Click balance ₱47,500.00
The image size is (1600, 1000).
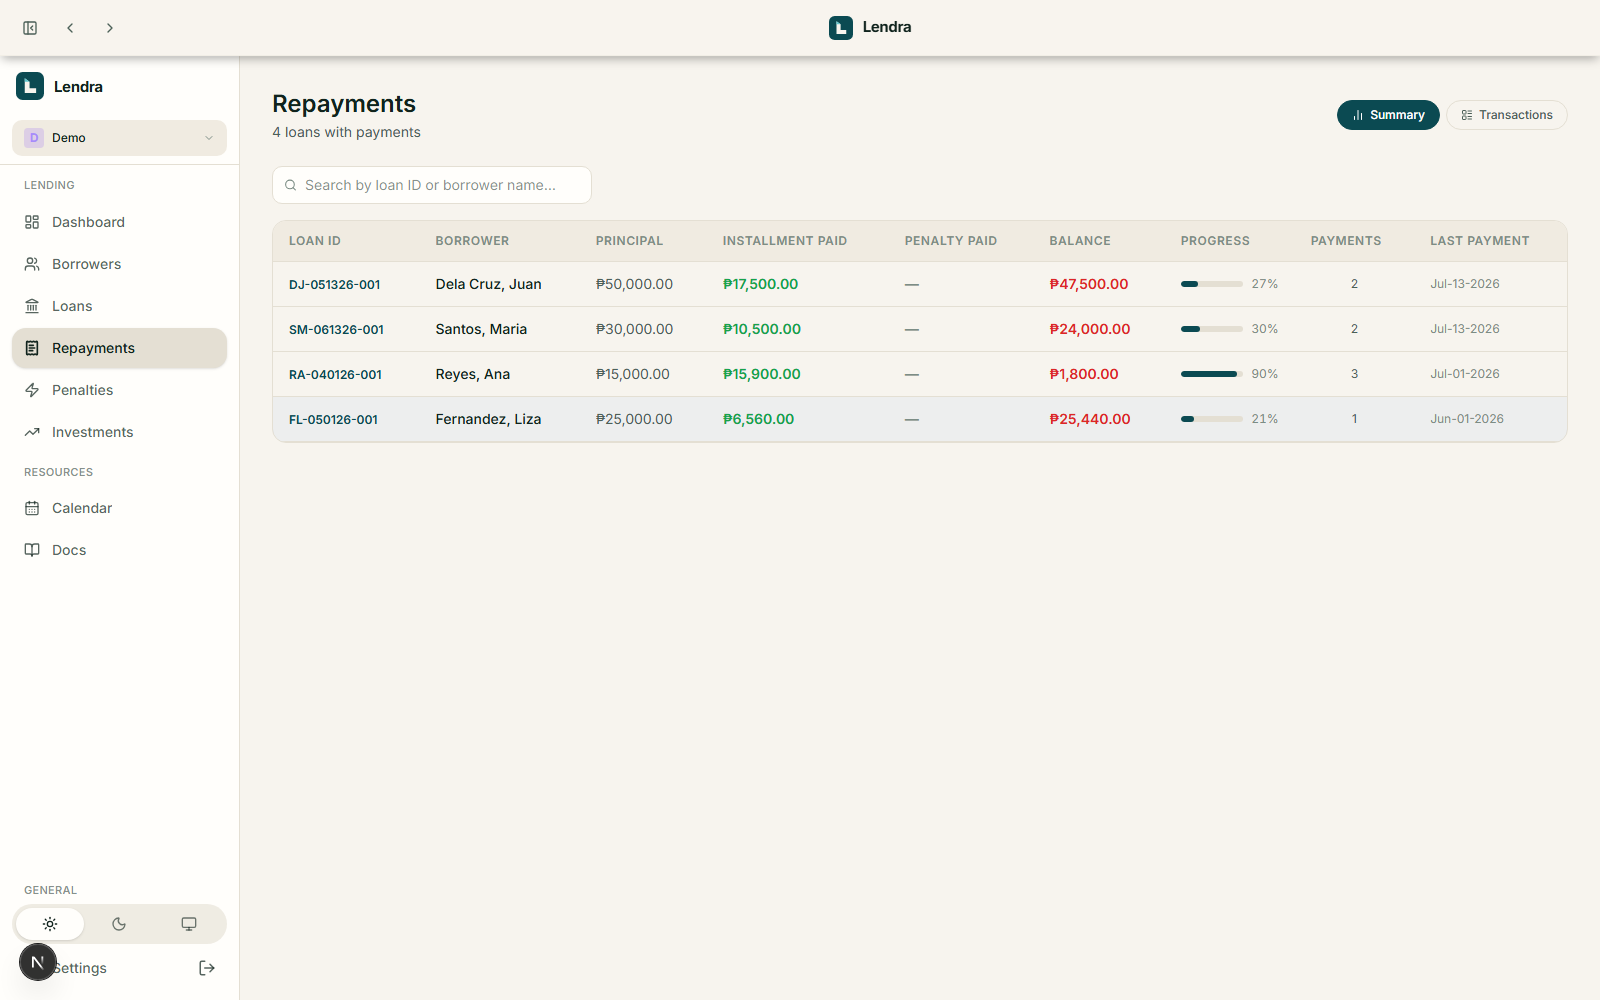[x=1089, y=284]
